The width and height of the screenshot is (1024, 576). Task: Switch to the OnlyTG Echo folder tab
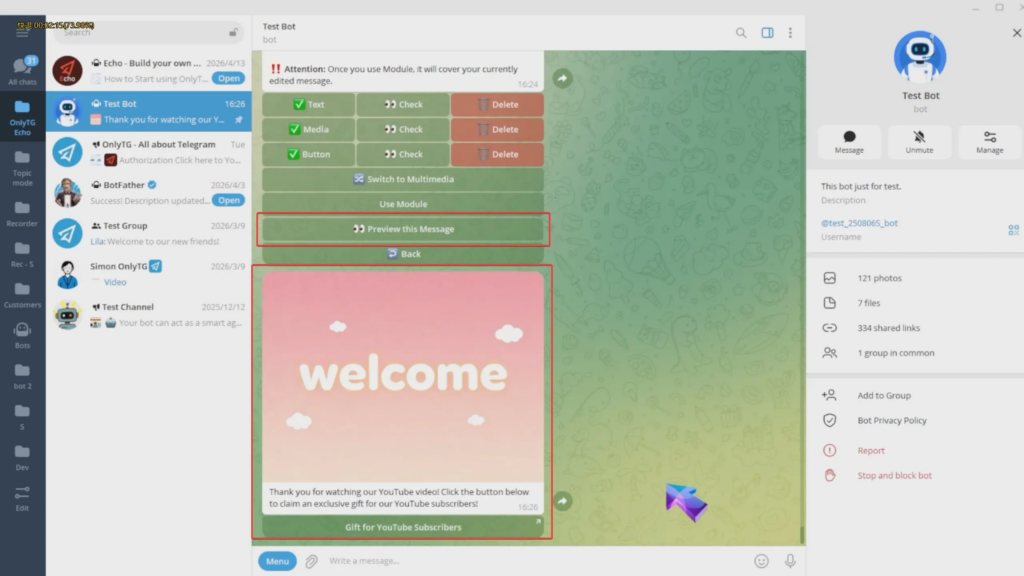point(22,115)
